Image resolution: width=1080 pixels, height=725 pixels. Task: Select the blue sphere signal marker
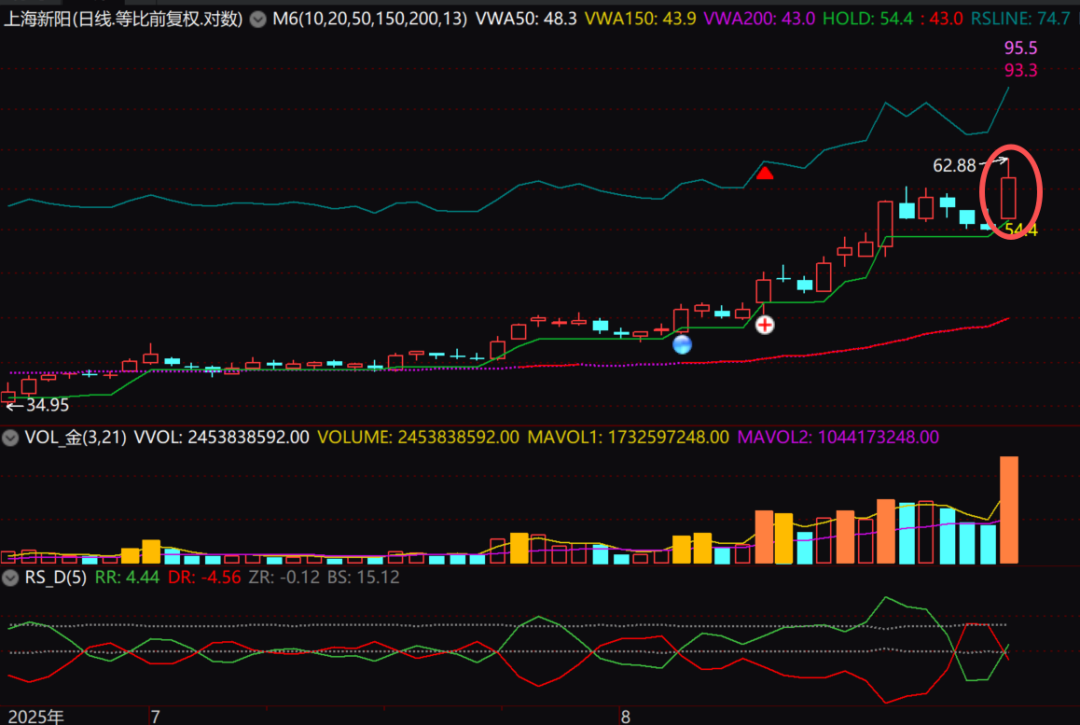point(682,344)
